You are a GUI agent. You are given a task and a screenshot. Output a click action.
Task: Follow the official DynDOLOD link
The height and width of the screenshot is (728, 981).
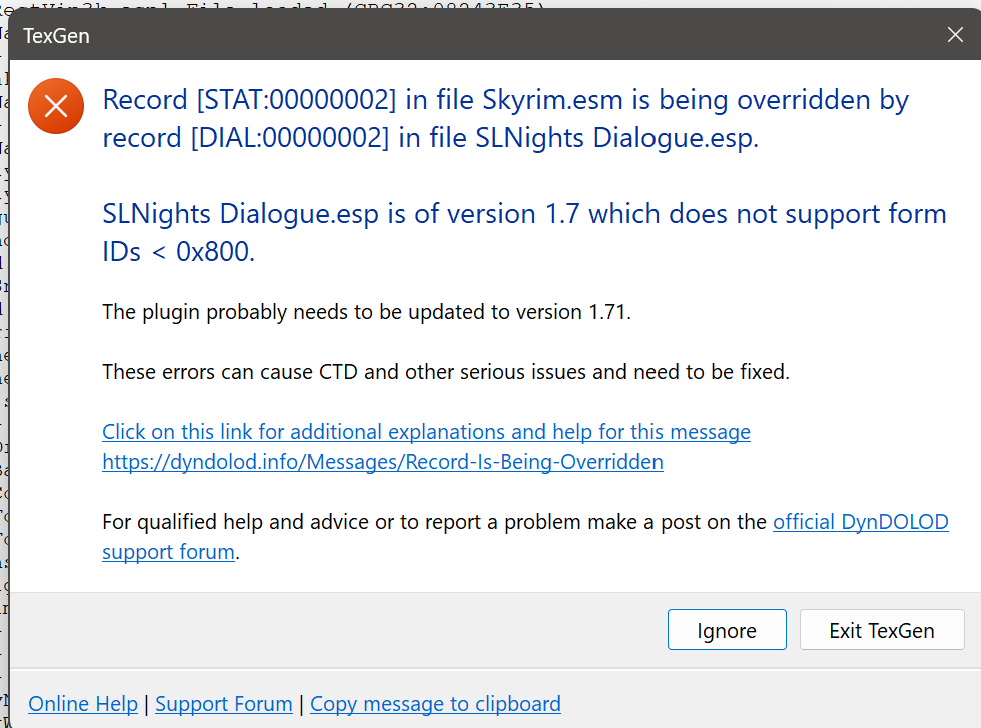861,522
